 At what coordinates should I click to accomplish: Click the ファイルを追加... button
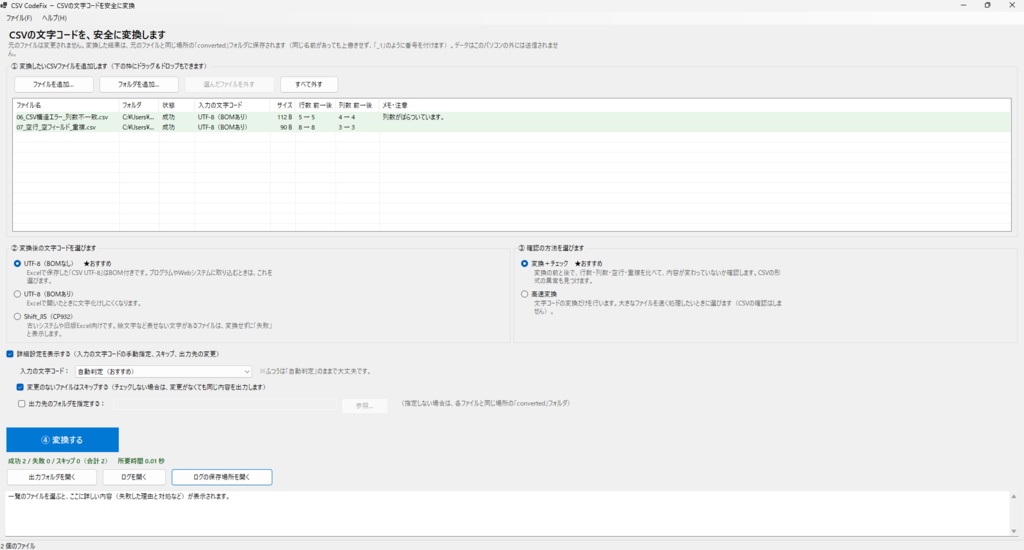pos(54,84)
